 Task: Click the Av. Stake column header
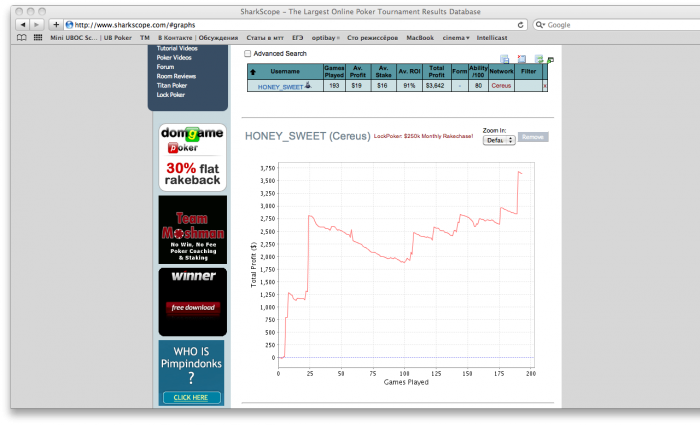pos(383,71)
